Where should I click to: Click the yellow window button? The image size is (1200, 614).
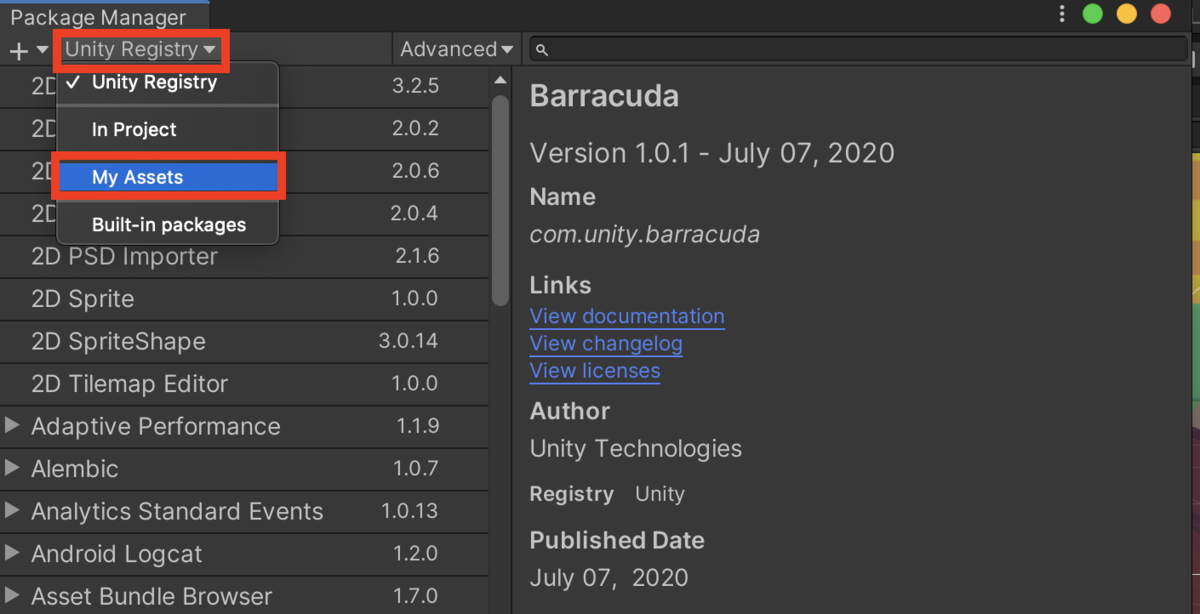click(x=1127, y=14)
